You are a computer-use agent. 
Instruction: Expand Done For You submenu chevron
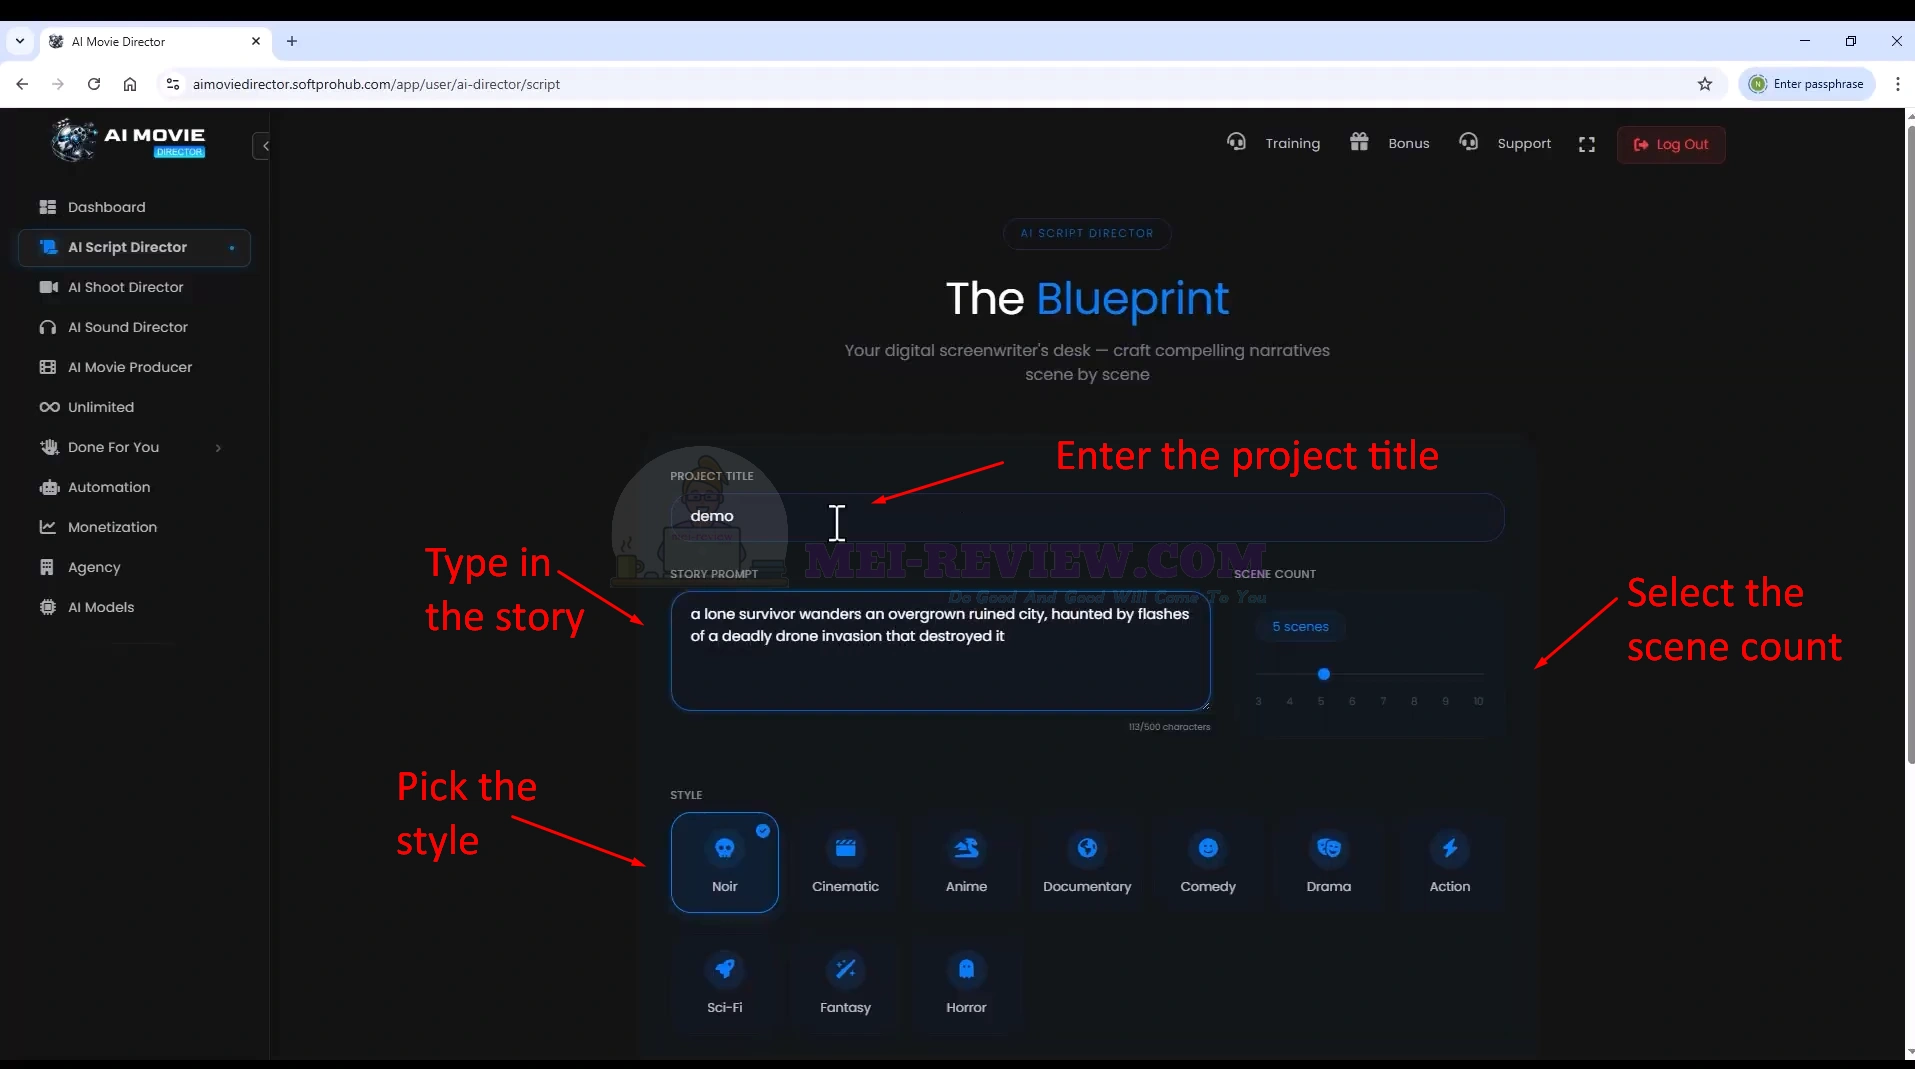pos(218,448)
